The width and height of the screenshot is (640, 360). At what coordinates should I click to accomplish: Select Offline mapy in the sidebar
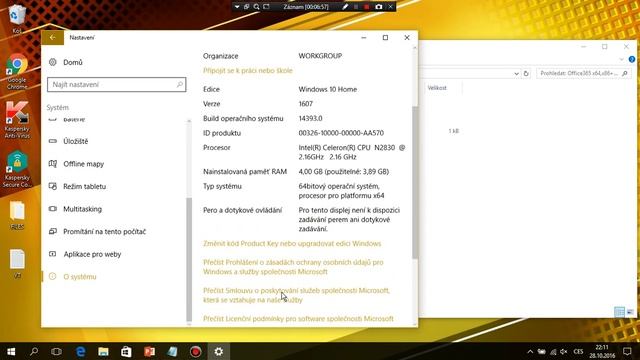pos(83,164)
